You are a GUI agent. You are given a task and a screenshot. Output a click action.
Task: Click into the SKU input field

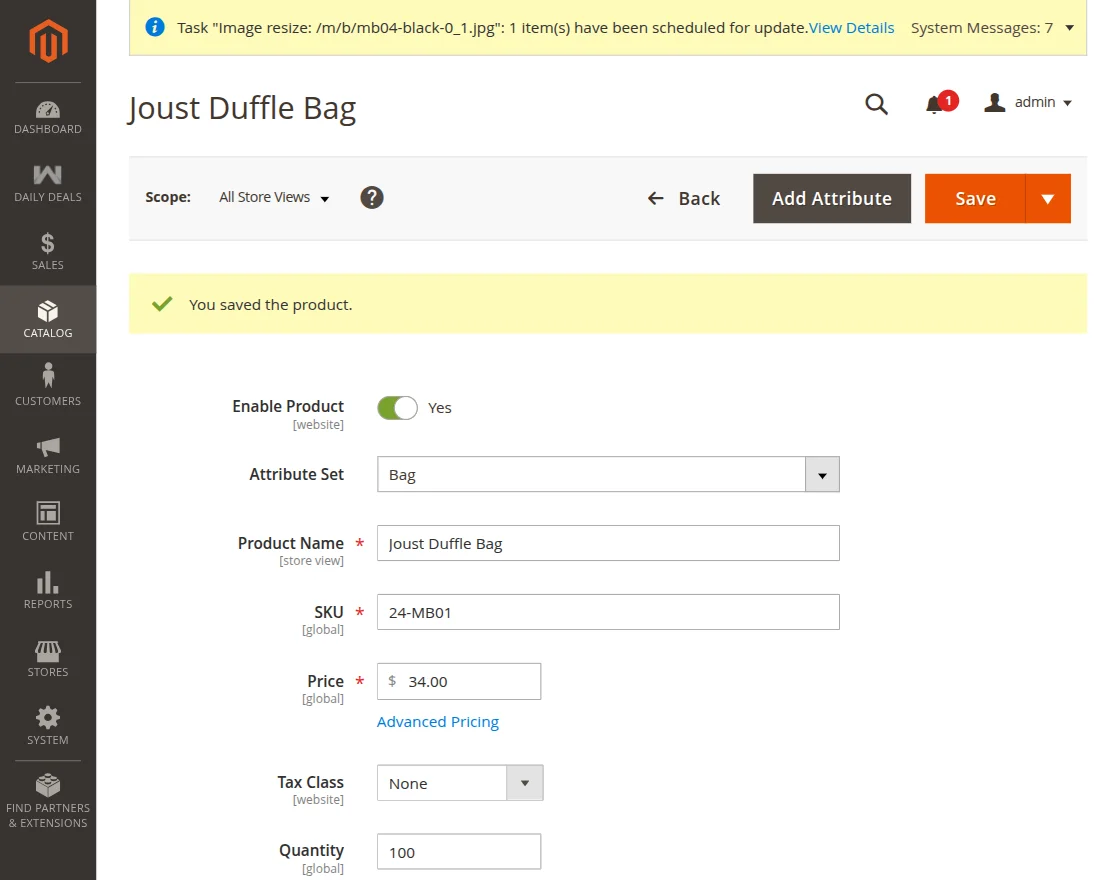click(608, 613)
